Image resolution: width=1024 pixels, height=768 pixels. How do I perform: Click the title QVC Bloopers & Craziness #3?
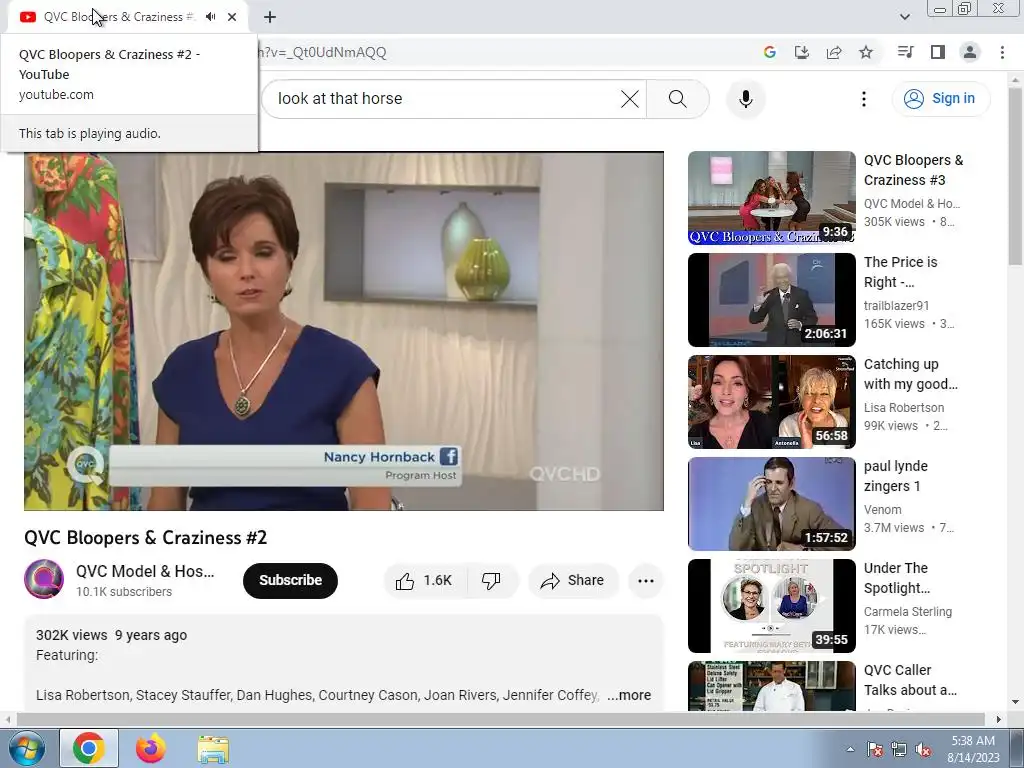pos(913,170)
